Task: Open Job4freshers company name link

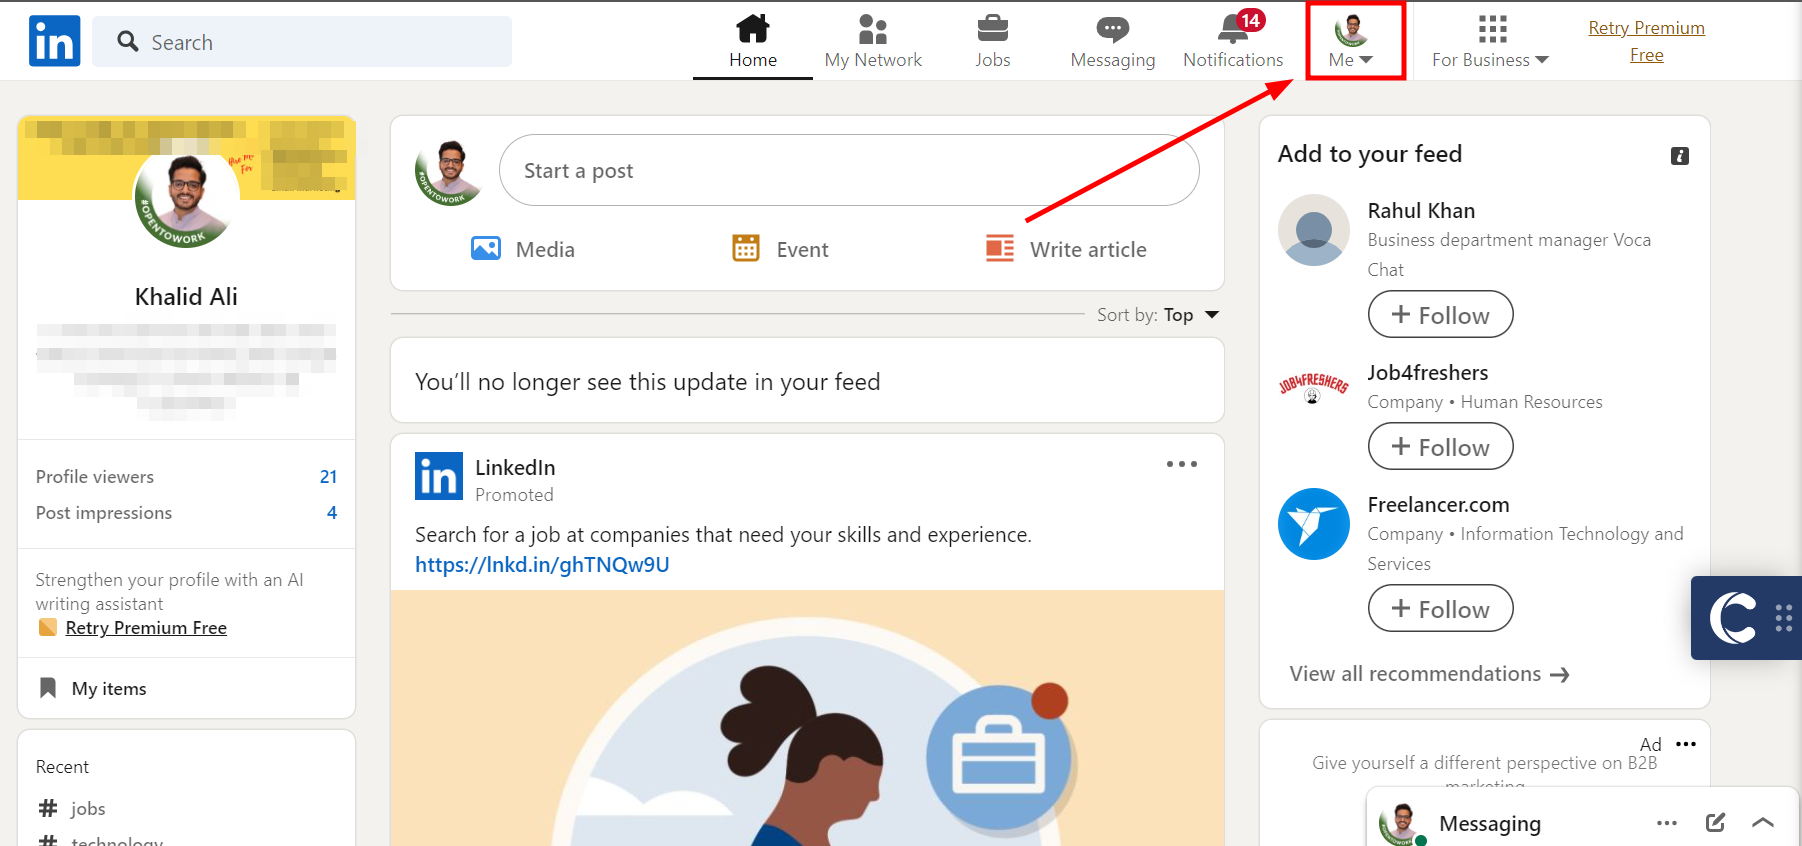Action: click(x=1428, y=373)
